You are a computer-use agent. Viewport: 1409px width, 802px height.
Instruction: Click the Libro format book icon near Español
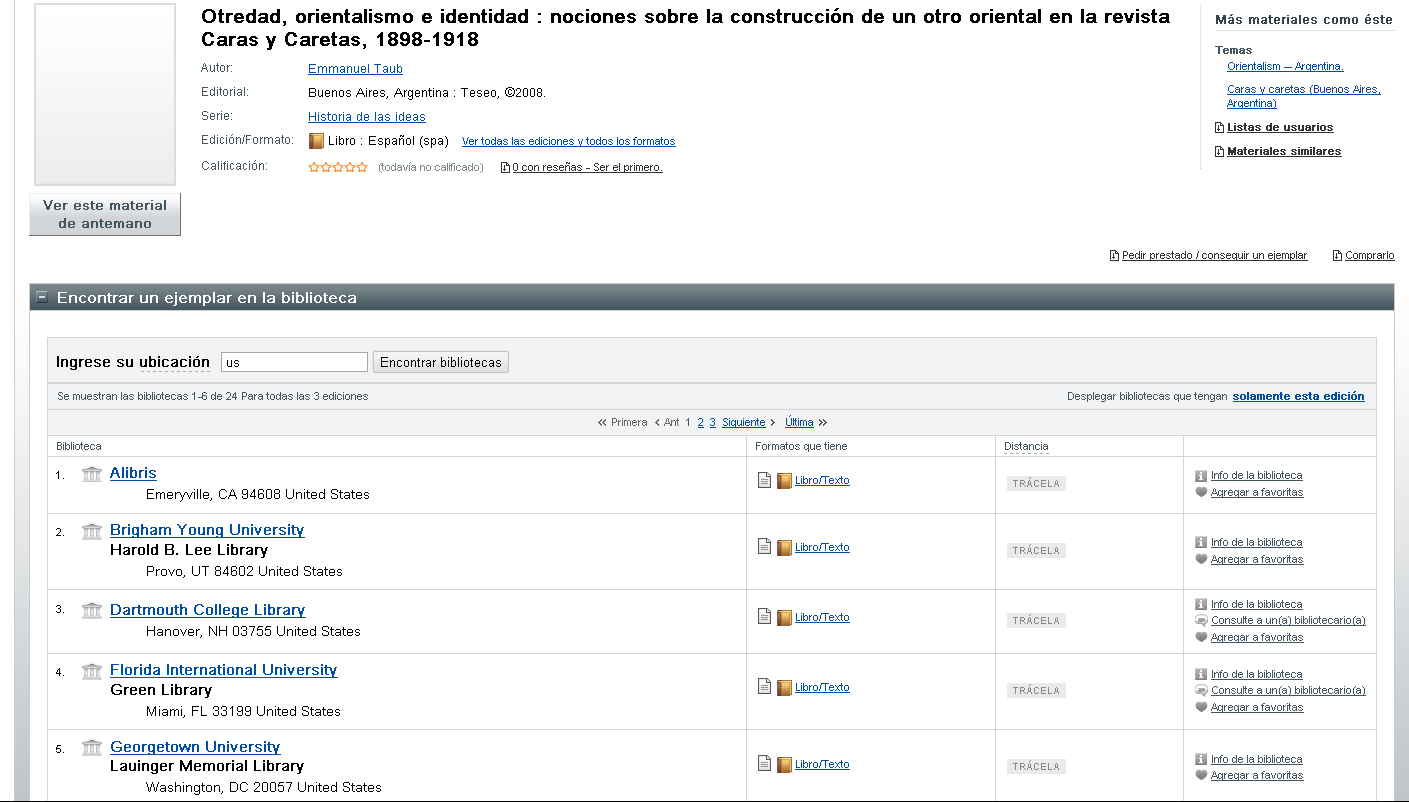click(316, 141)
